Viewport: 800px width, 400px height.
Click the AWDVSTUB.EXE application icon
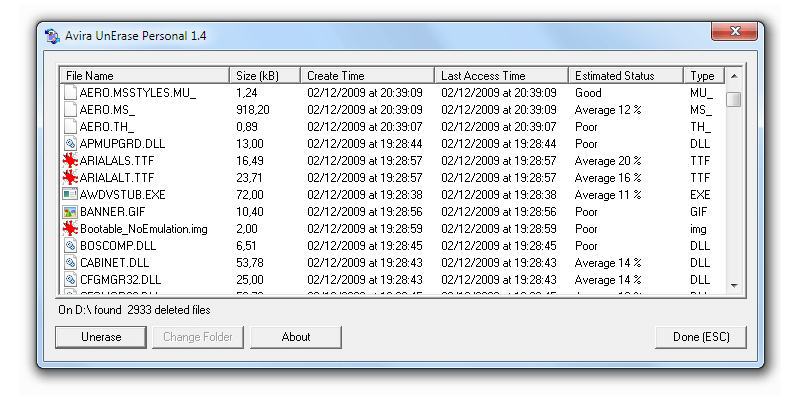[x=70, y=195]
